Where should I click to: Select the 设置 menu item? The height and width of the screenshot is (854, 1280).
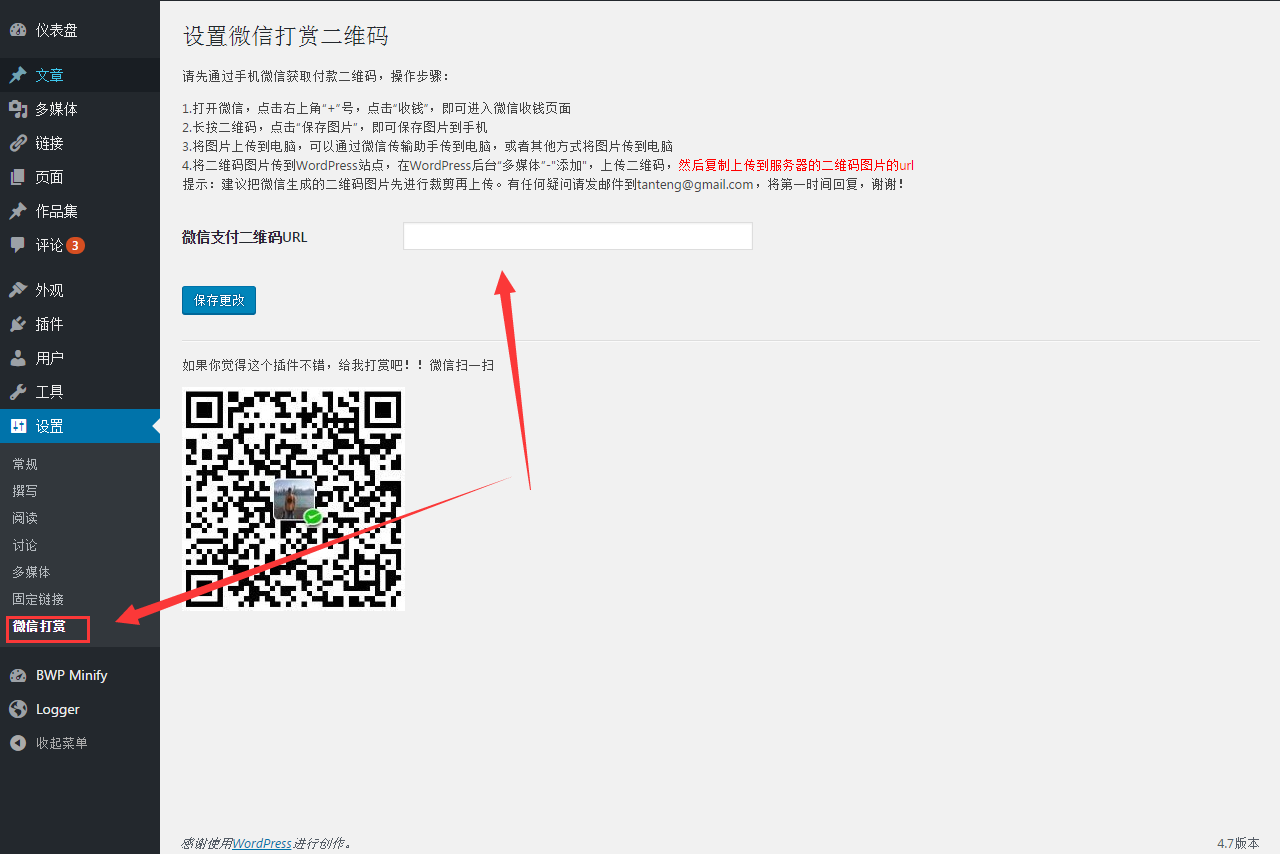tap(80, 426)
